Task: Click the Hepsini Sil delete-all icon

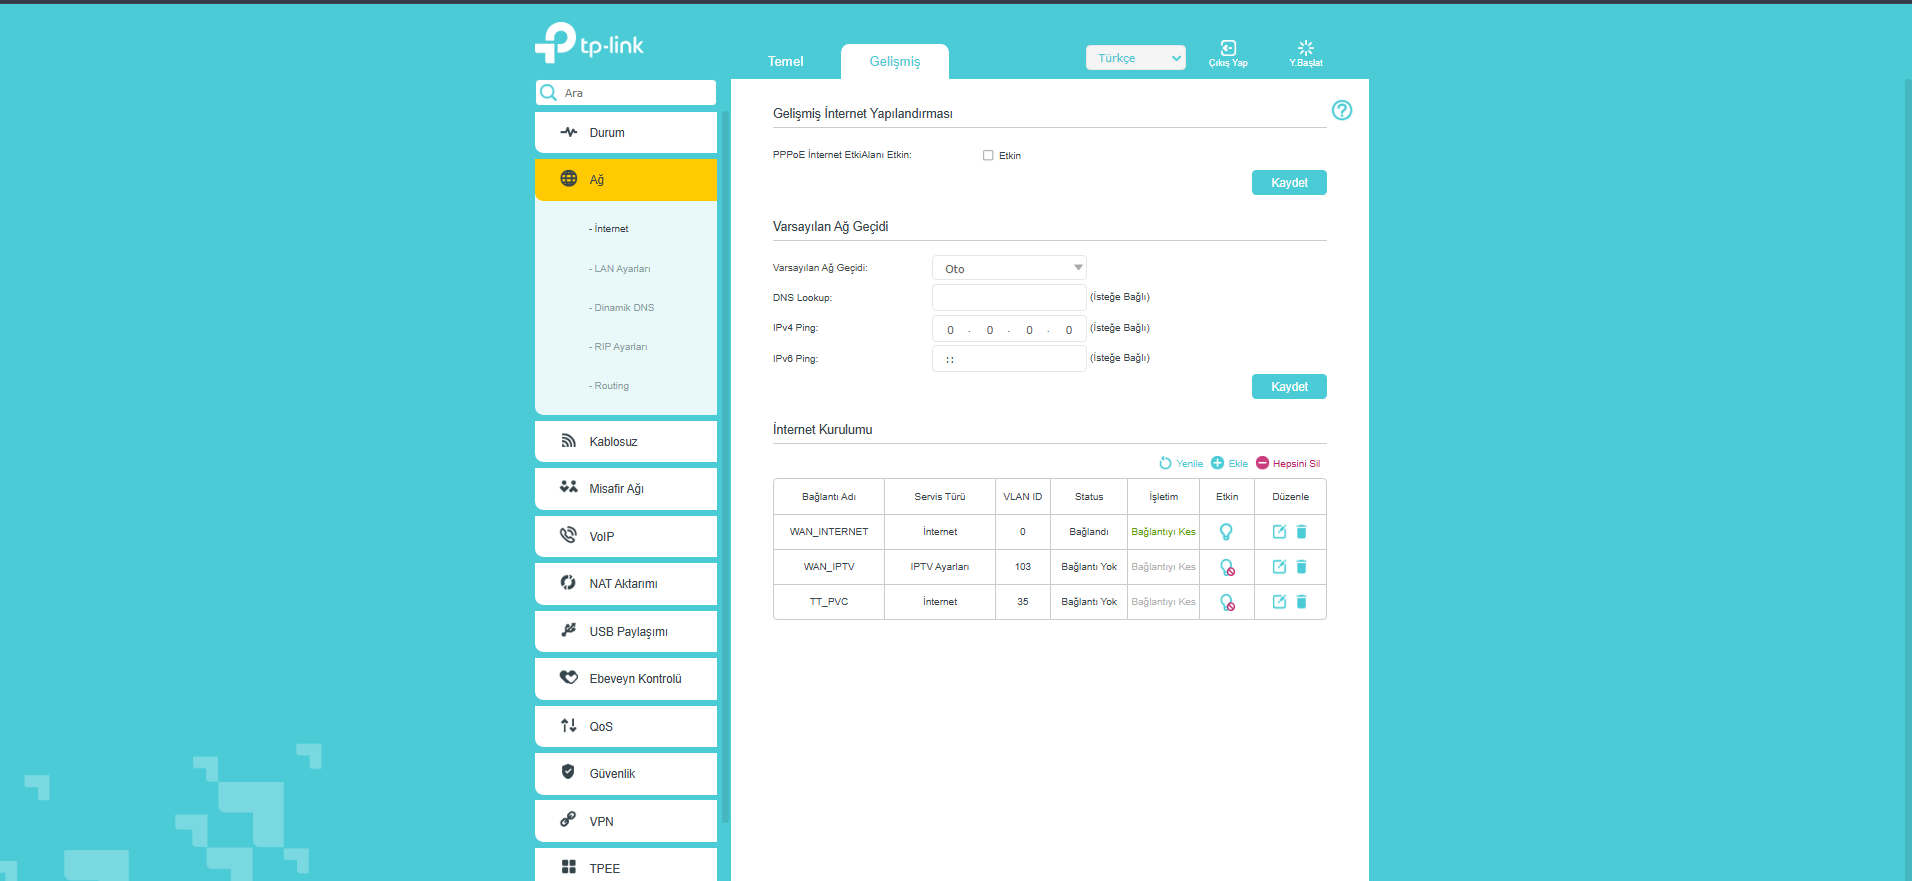Action: coord(1262,463)
